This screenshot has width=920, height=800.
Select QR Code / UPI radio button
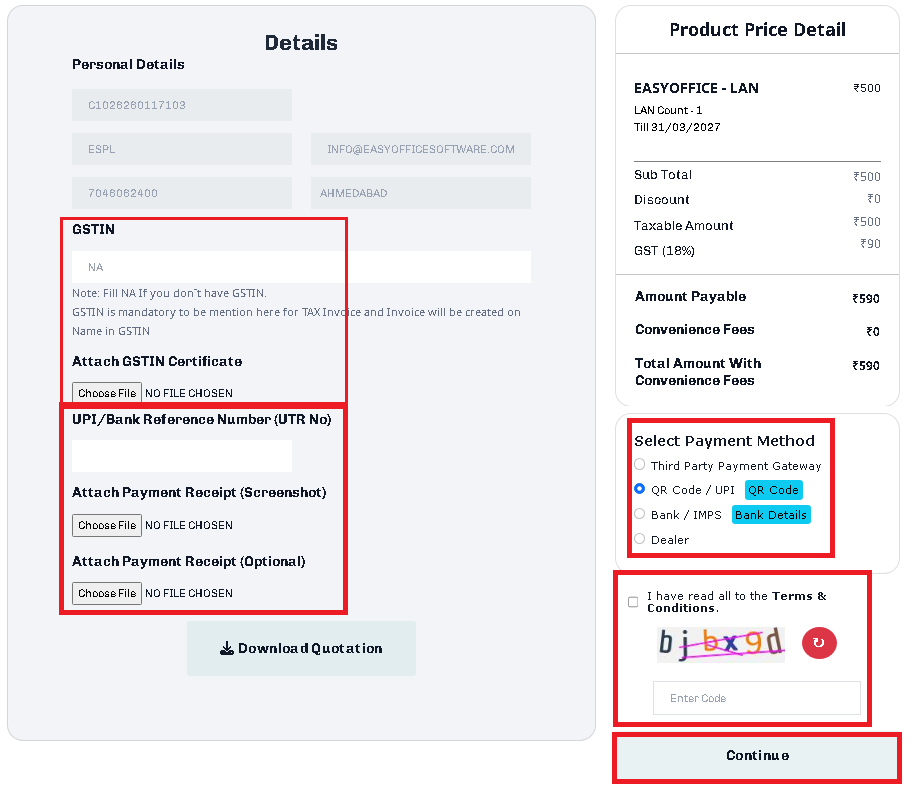pos(640,490)
